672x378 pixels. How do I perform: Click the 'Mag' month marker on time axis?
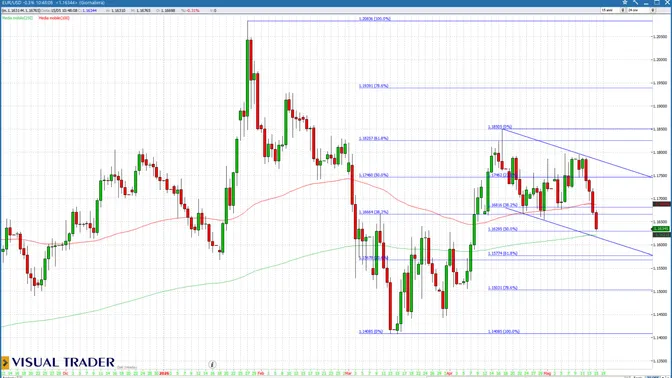547,373
